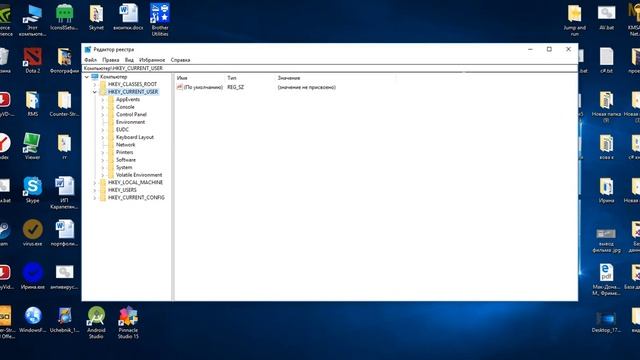
Task: Click the REG_SZ type cell
Action: pos(236,87)
